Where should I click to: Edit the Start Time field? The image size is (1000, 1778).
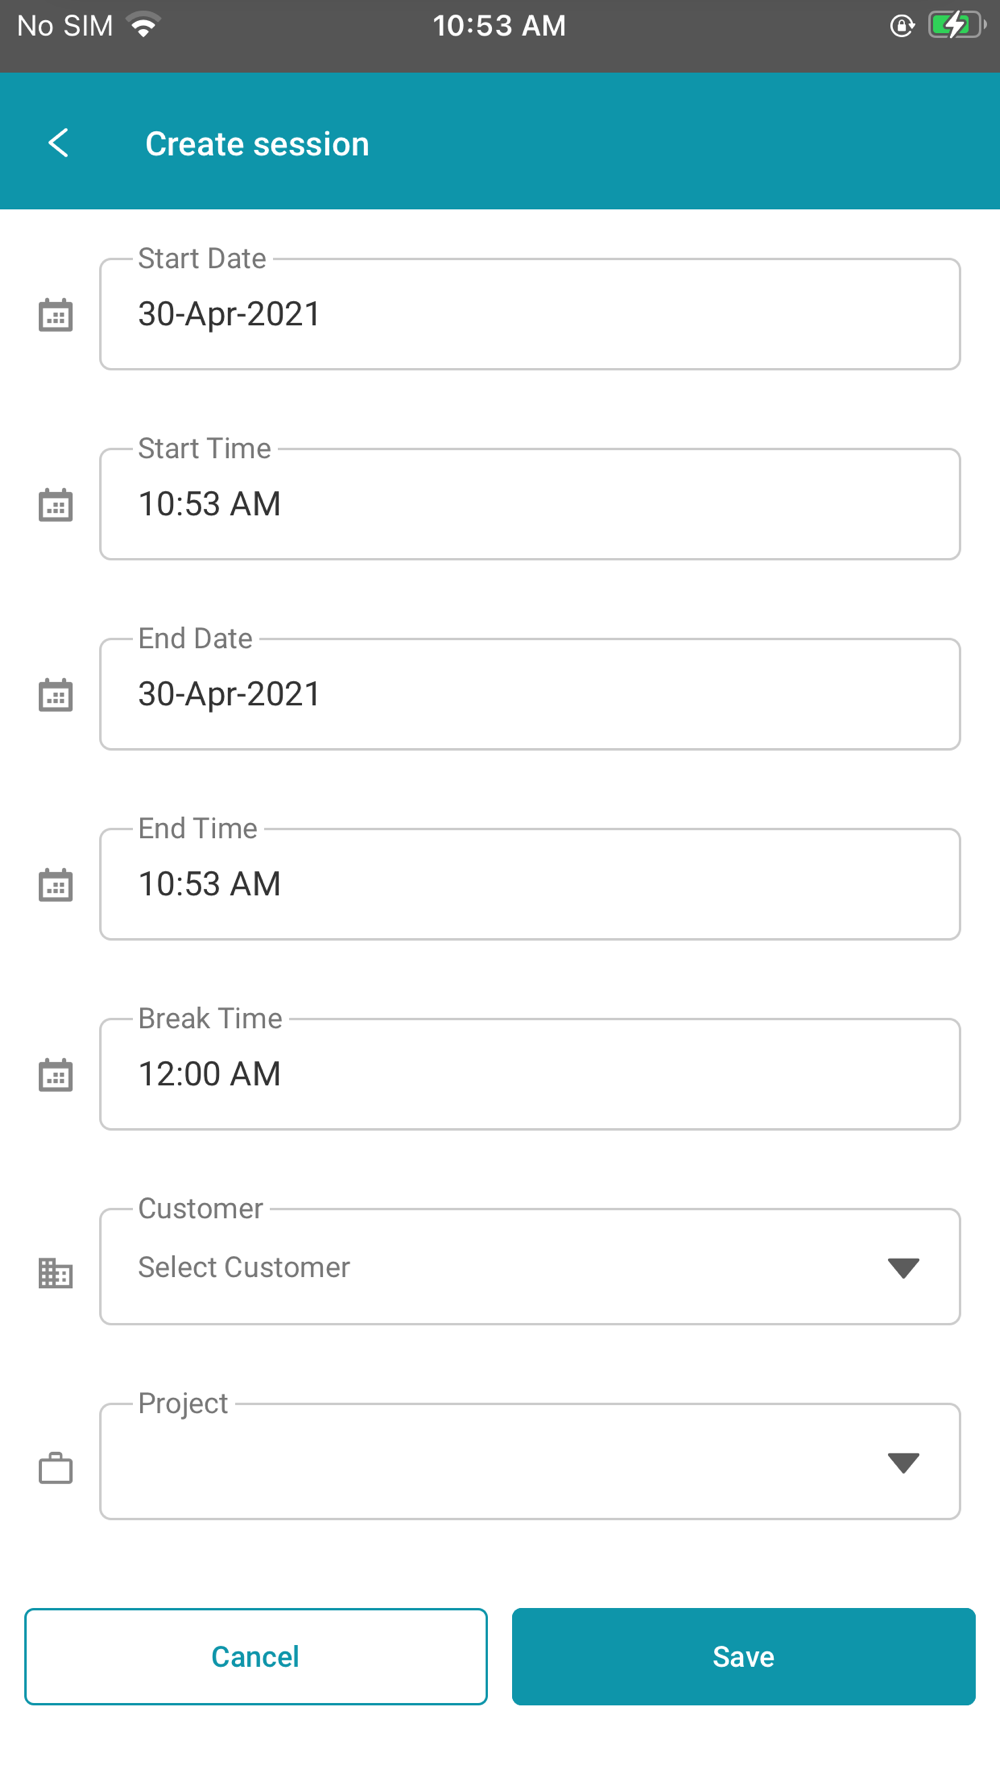530,505
